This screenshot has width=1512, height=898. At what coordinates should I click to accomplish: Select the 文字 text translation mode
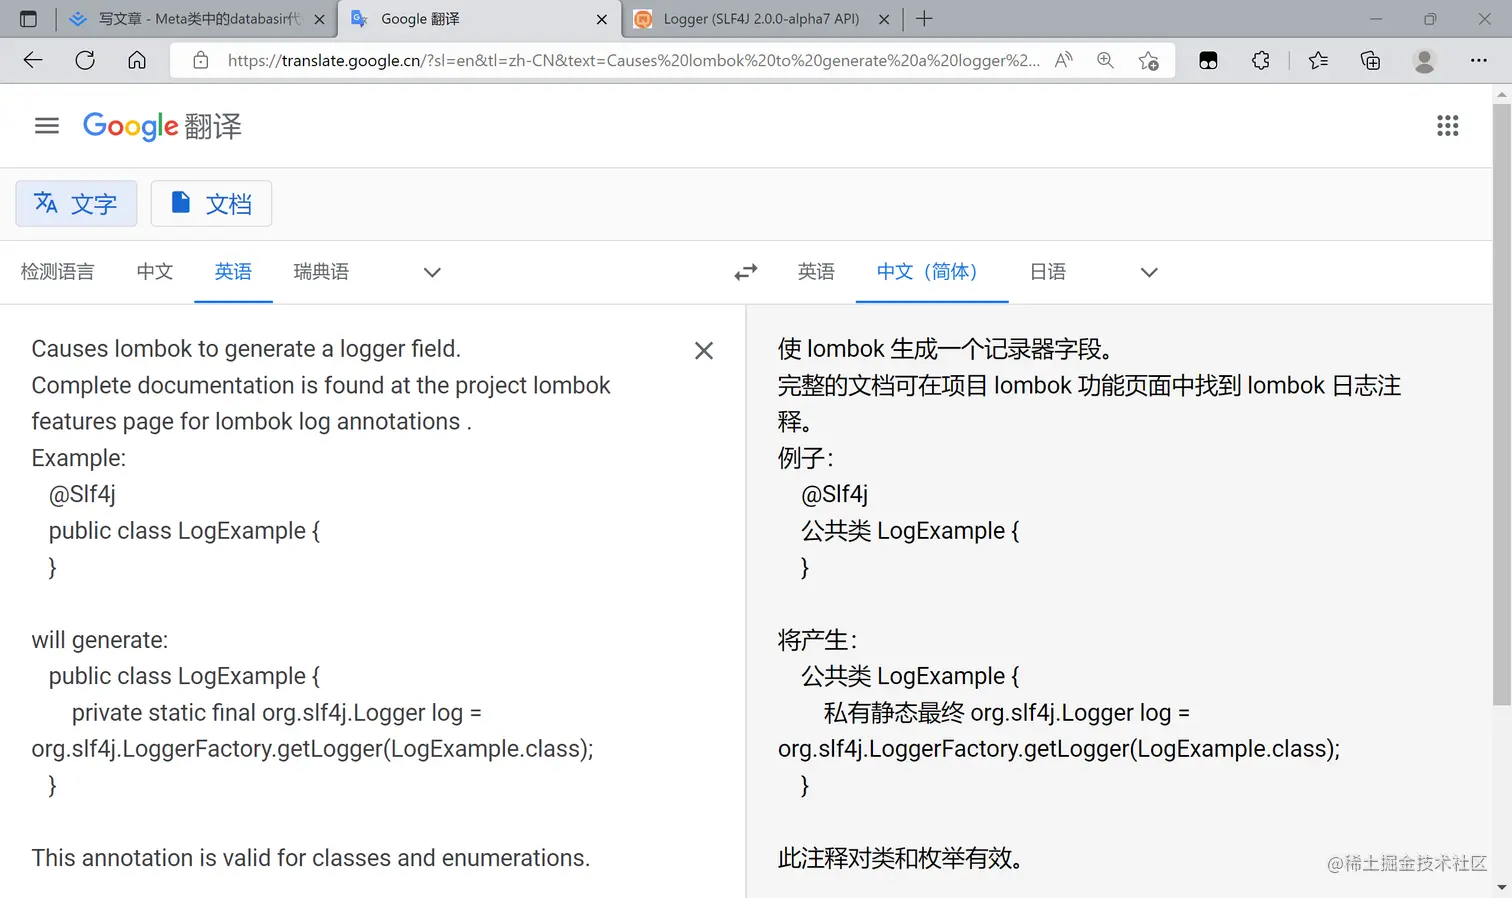(x=76, y=204)
